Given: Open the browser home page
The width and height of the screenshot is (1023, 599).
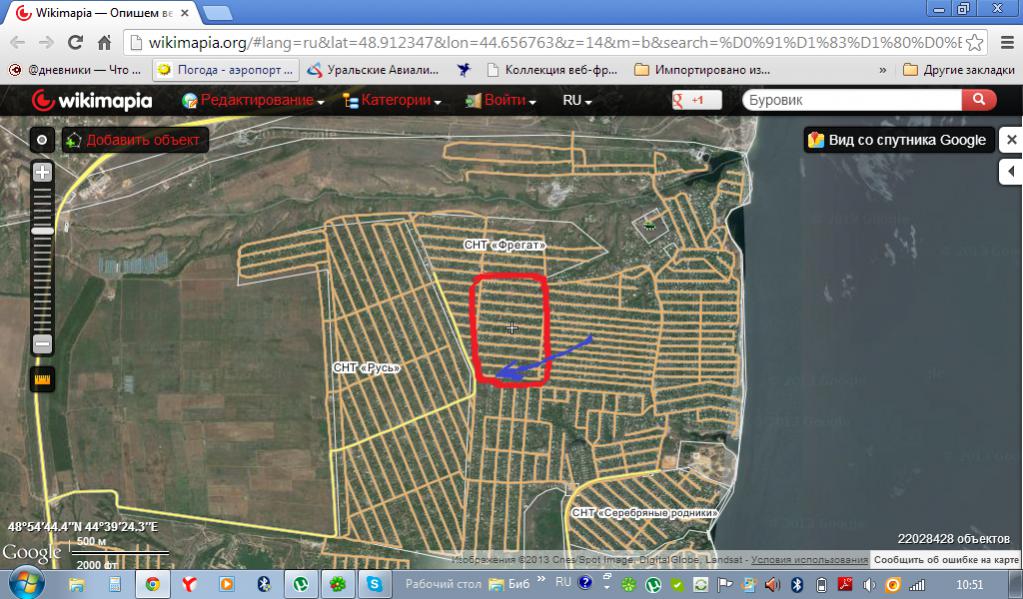Looking at the screenshot, I should tap(104, 42).
